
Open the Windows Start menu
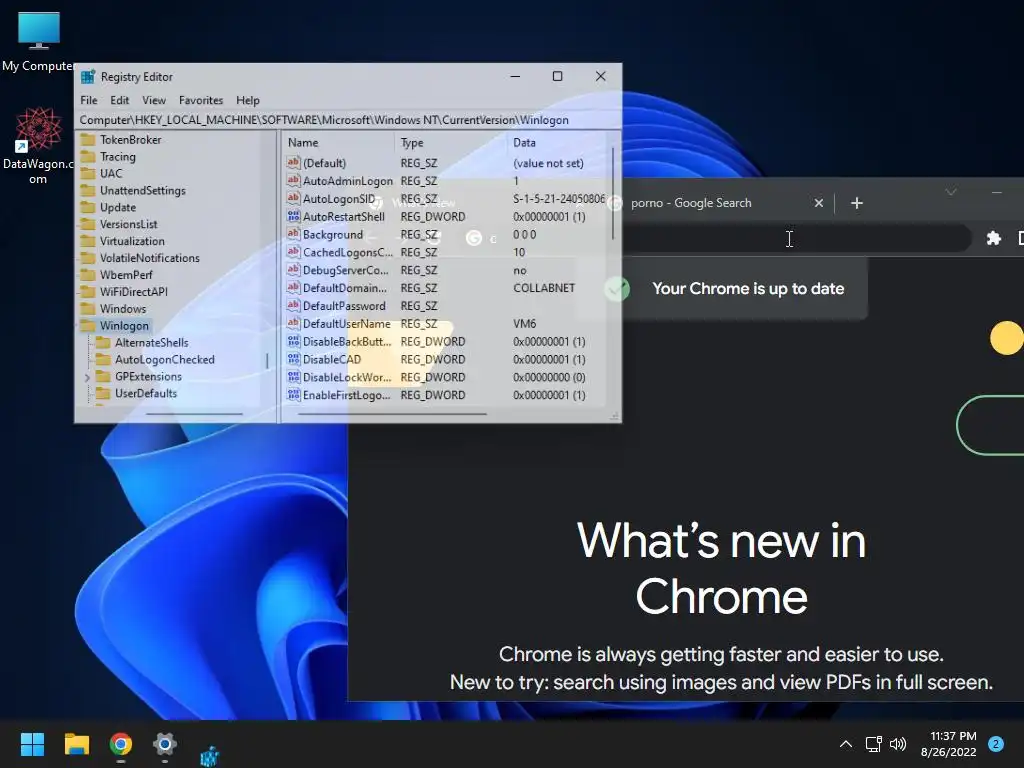(x=32, y=744)
